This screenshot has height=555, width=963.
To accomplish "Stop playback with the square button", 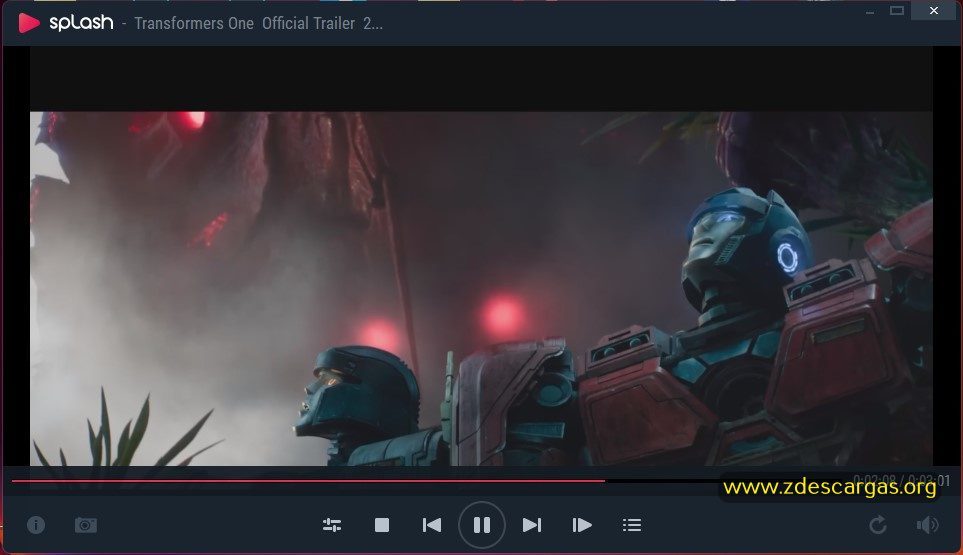I will click(382, 525).
